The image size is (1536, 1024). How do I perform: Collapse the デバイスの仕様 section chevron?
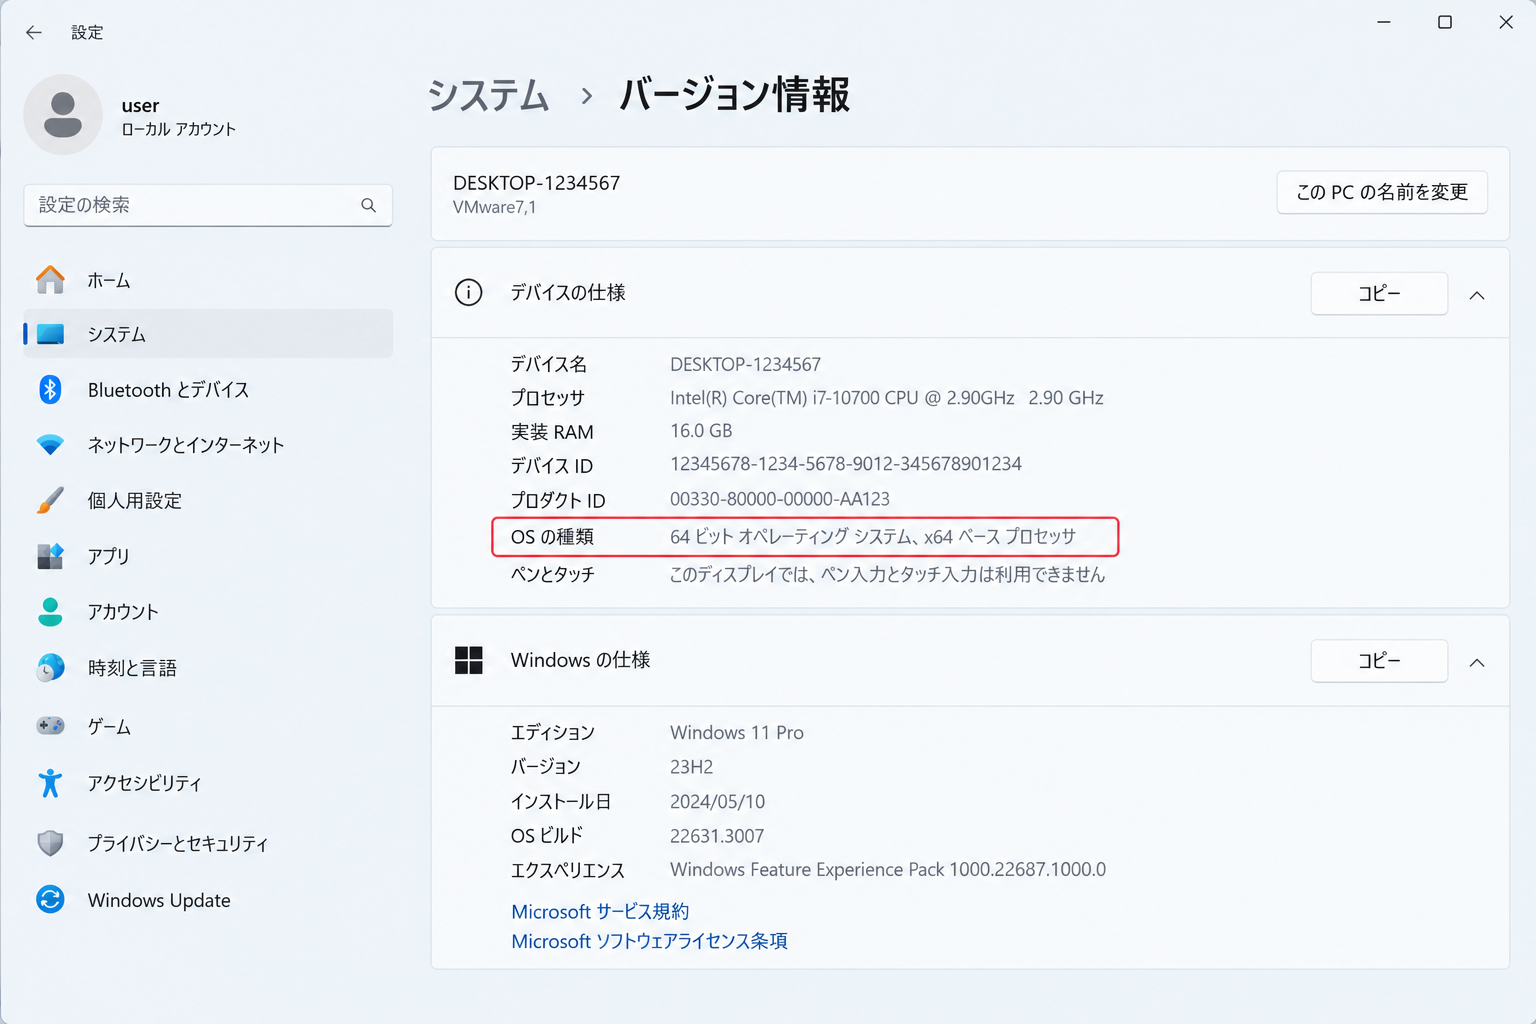(1477, 295)
